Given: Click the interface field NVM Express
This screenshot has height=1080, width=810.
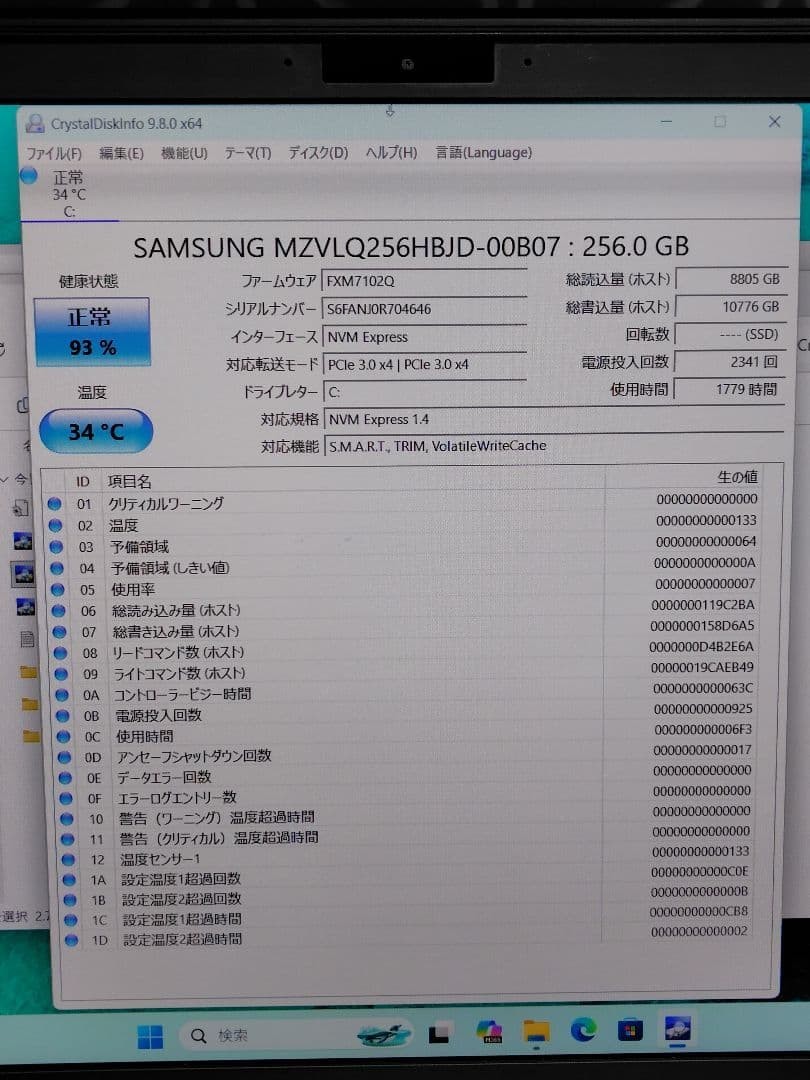Looking at the screenshot, I should point(424,337).
